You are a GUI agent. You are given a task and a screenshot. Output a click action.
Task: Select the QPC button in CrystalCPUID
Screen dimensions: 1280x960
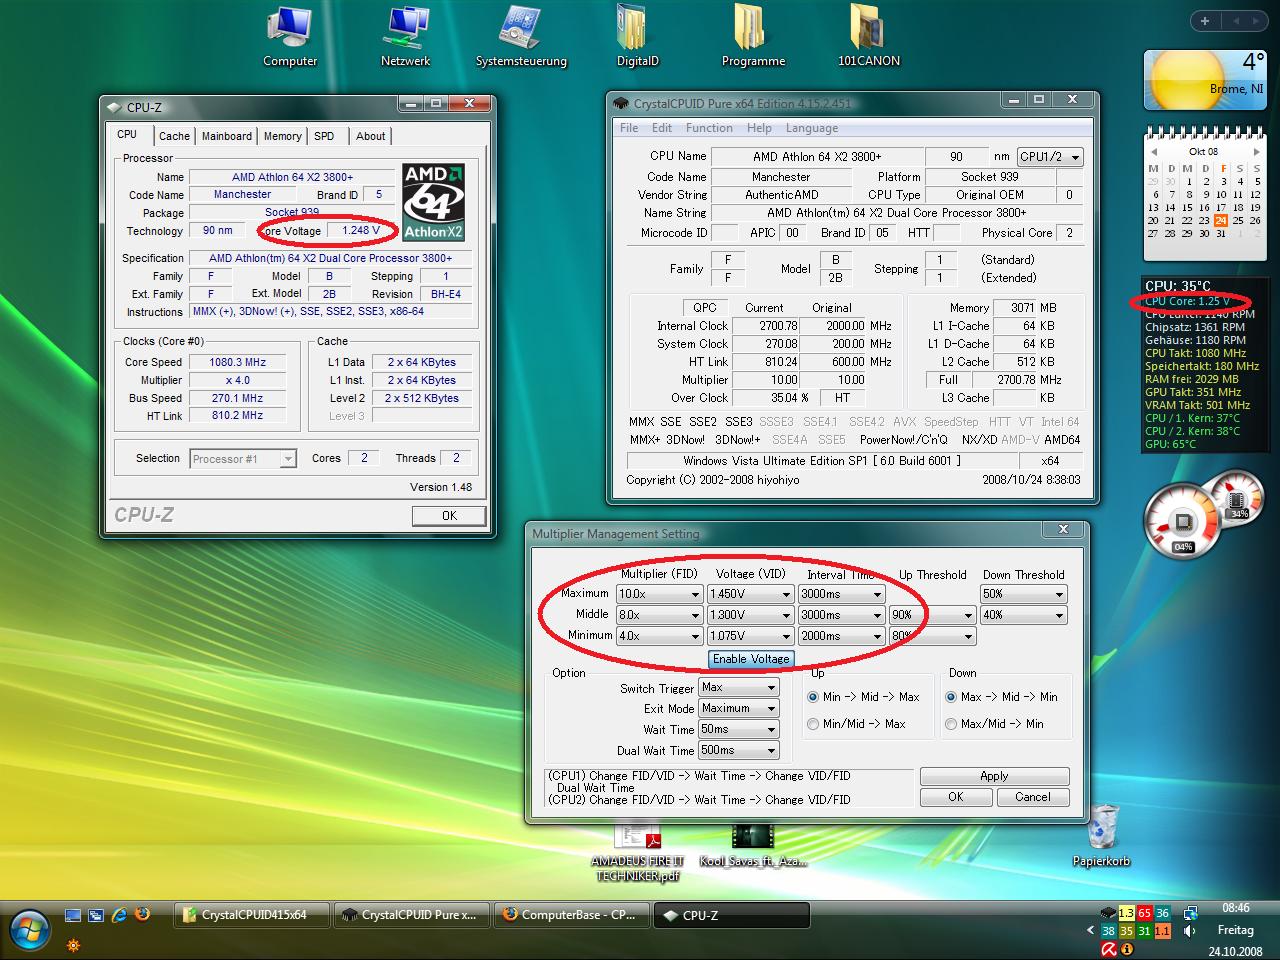[705, 308]
